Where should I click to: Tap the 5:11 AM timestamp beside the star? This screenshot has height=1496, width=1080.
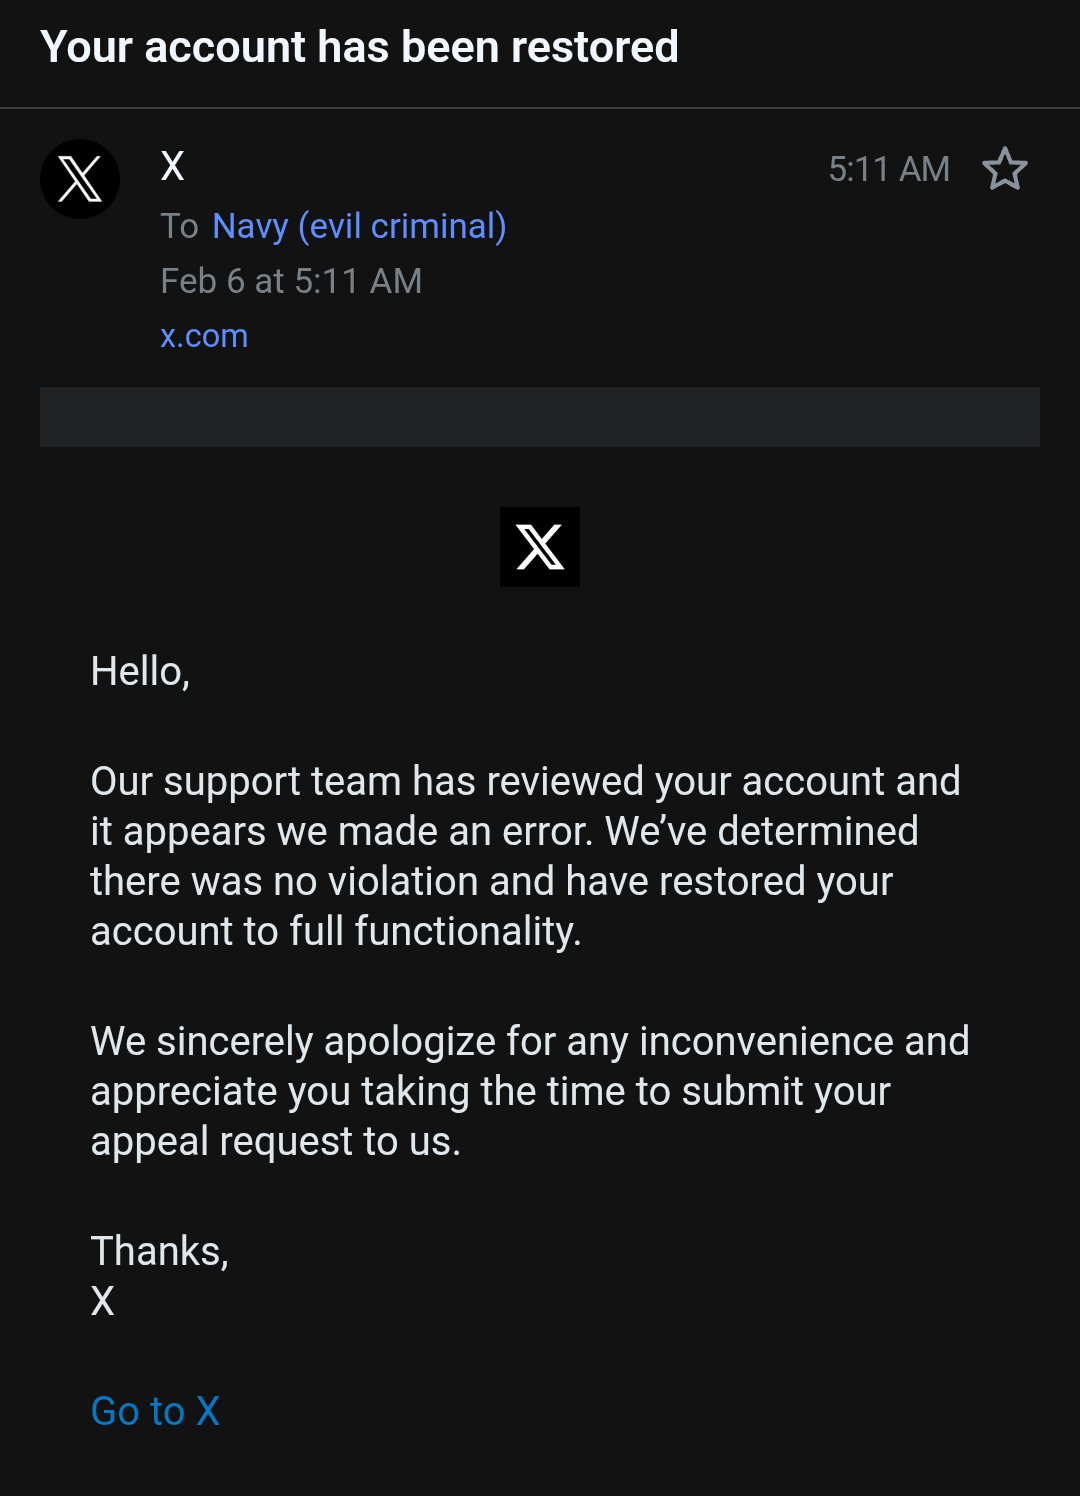pyautogui.click(x=888, y=169)
